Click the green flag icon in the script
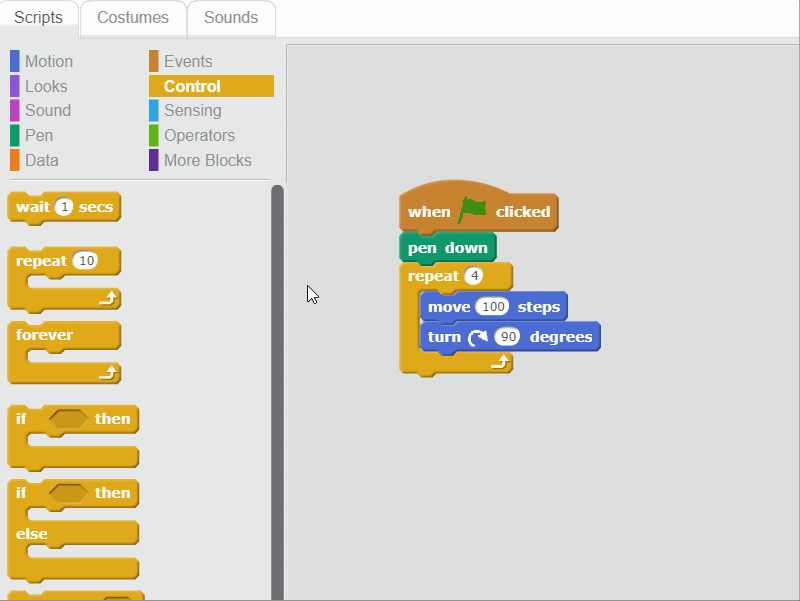The height and width of the screenshot is (601, 800). [472, 210]
